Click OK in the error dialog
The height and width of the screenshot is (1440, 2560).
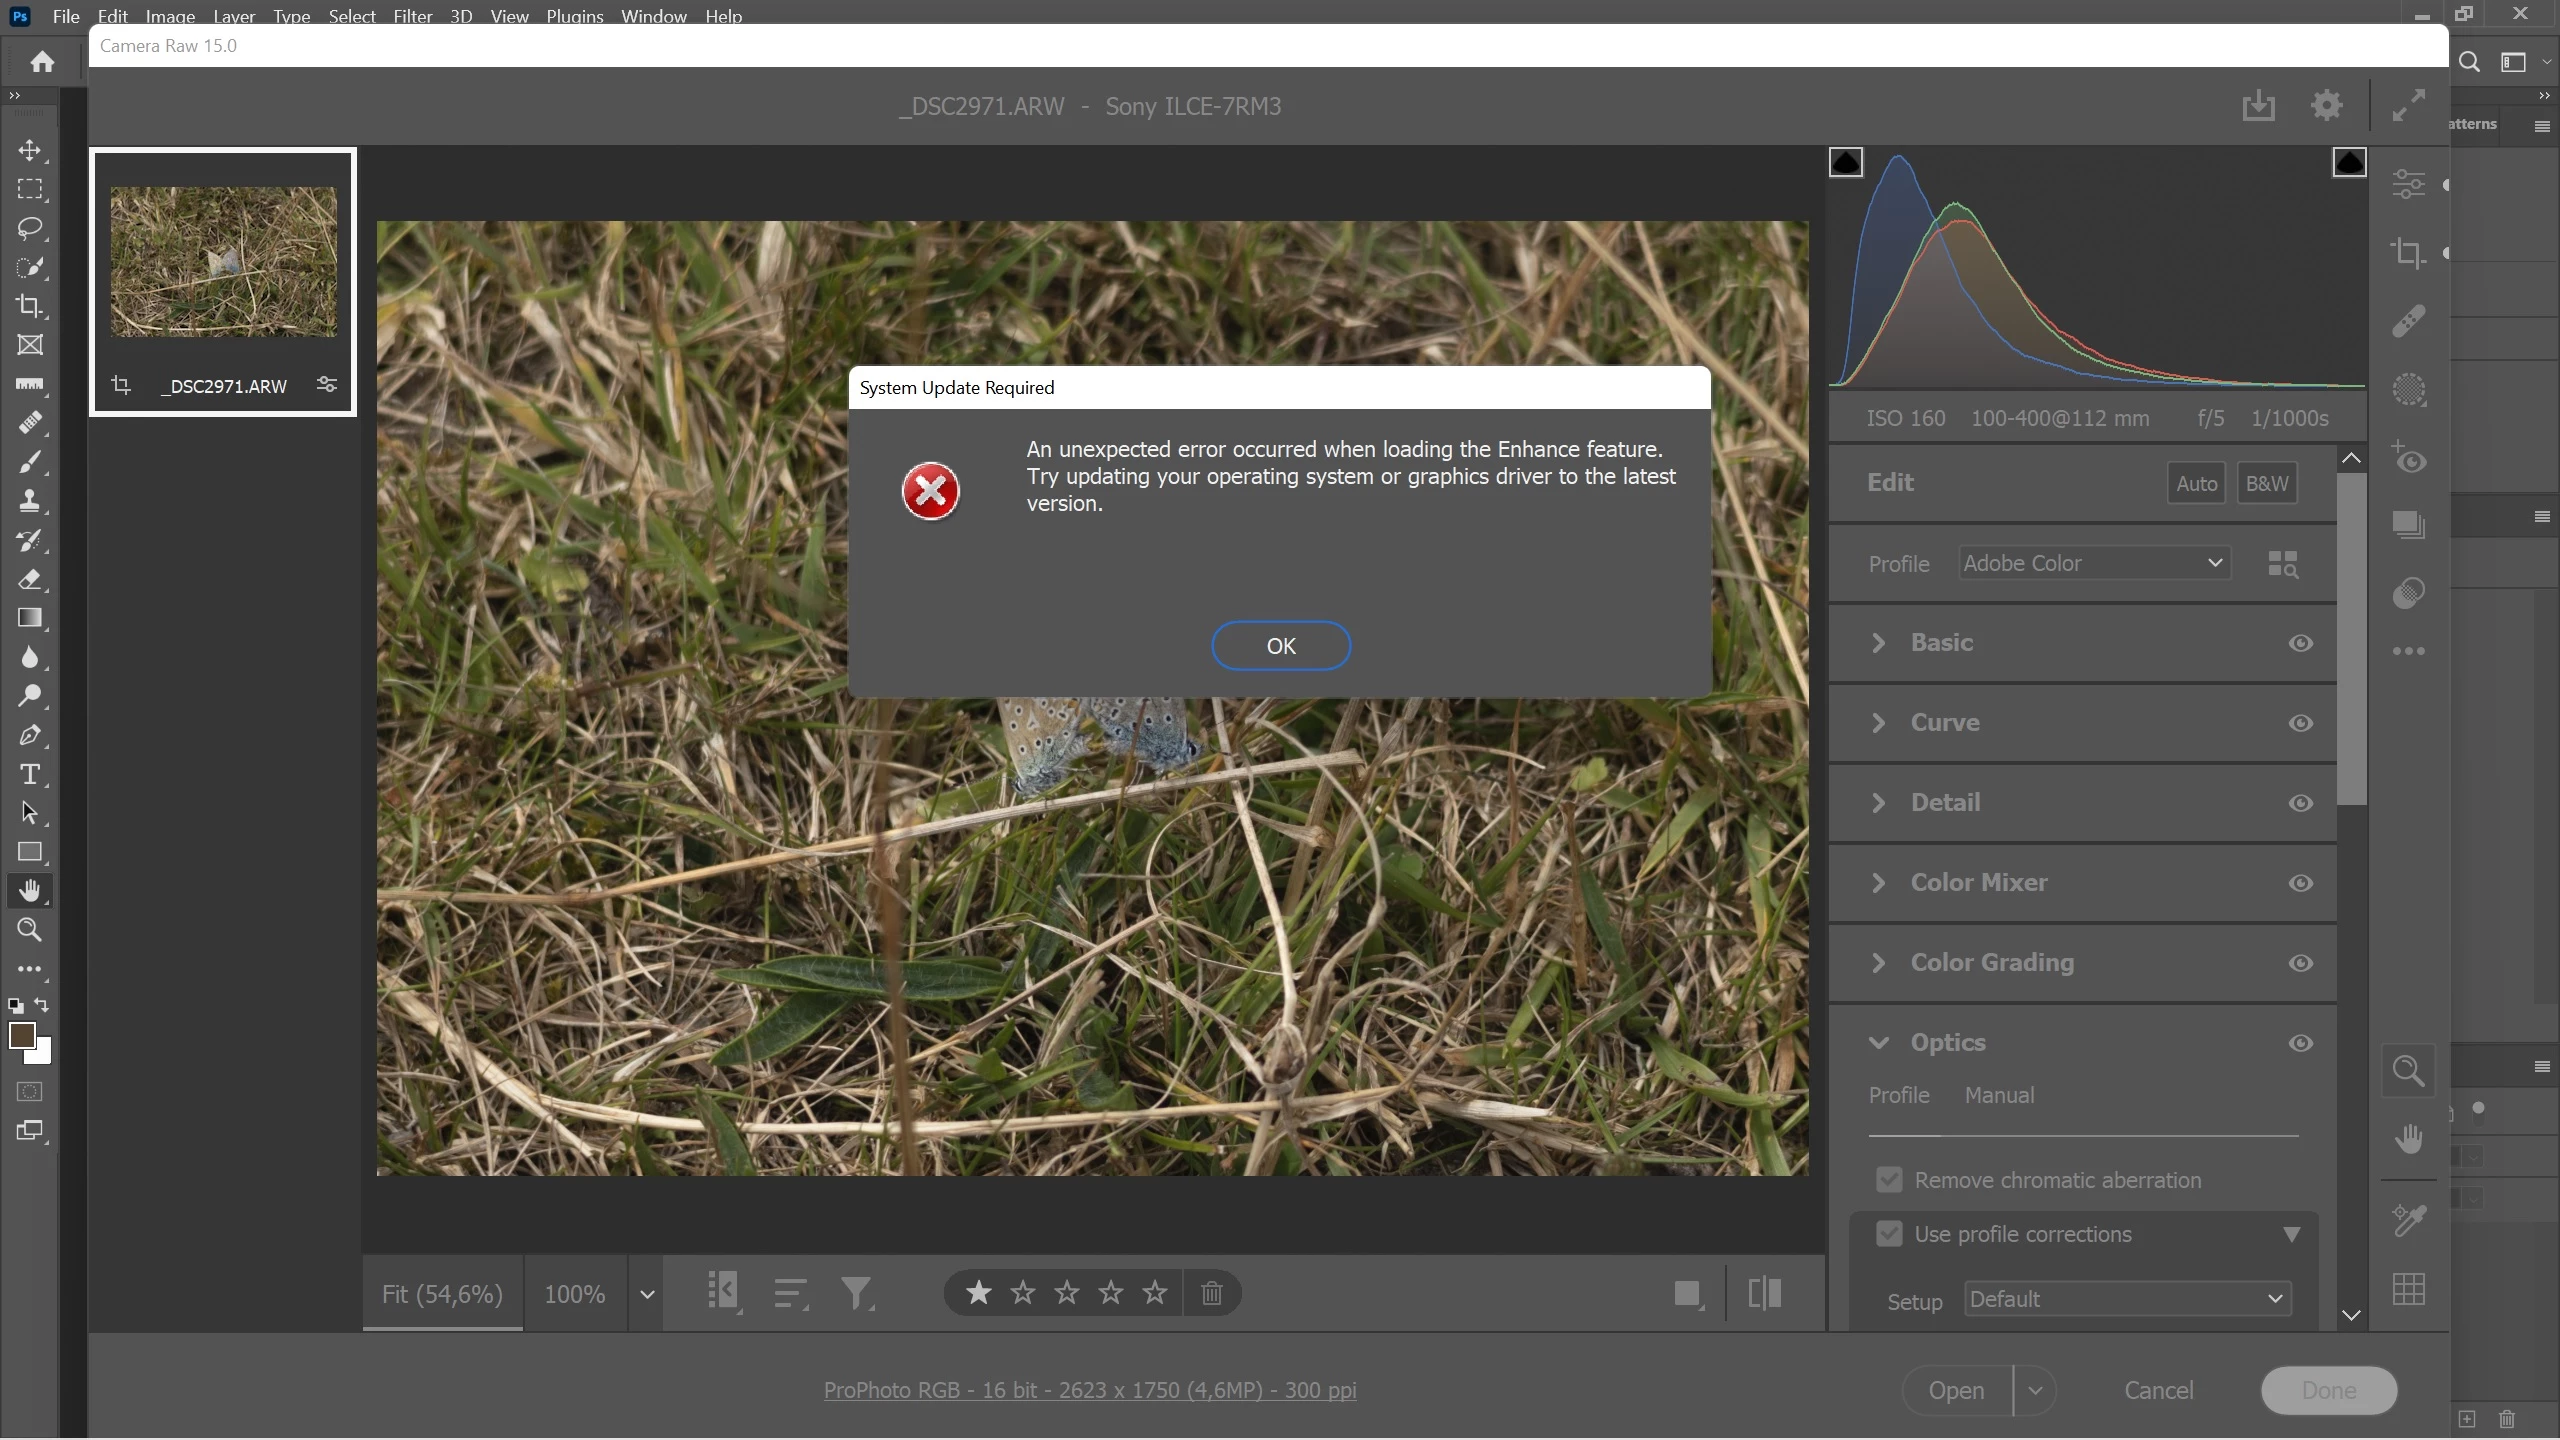[1280, 646]
